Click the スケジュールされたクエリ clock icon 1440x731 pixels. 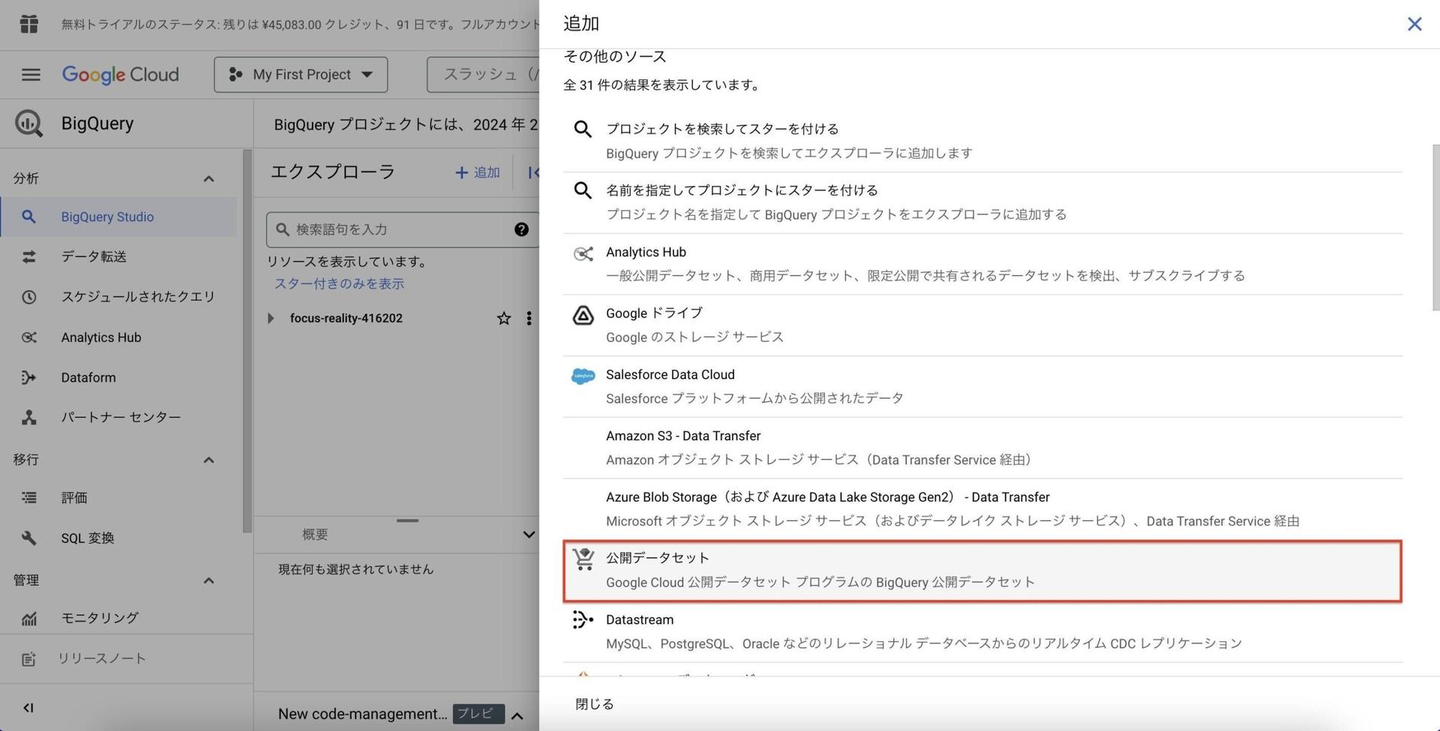pos(29,297)
